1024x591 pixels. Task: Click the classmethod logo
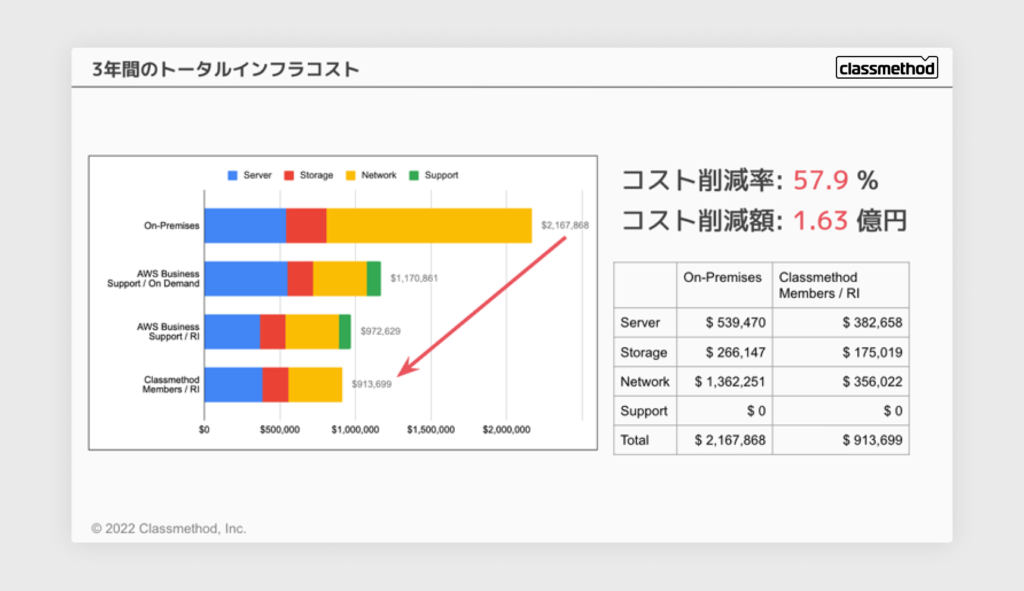(x=886, y=68)
